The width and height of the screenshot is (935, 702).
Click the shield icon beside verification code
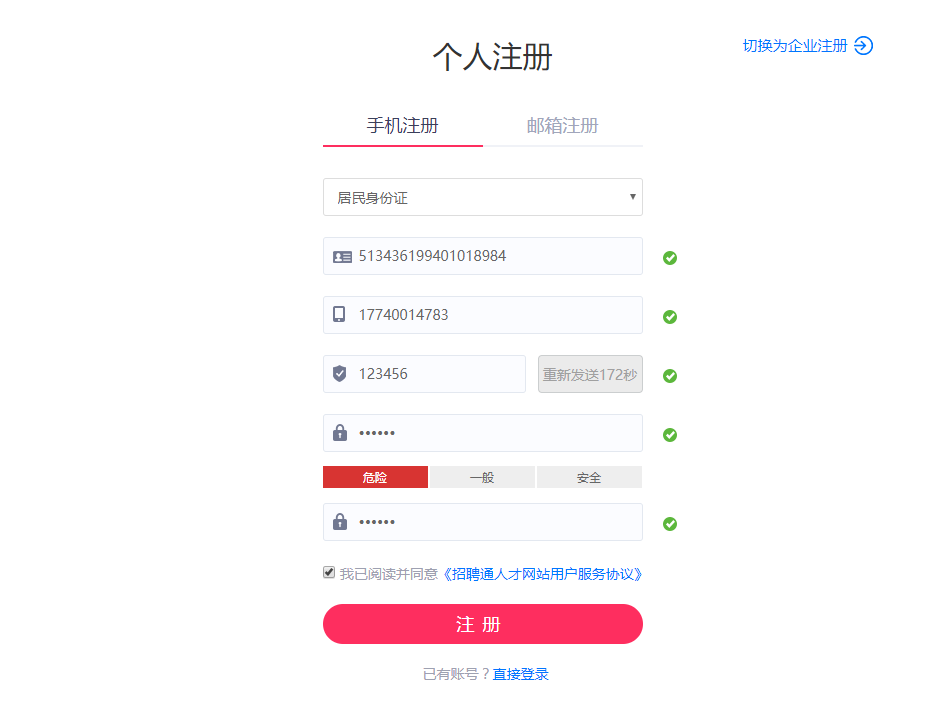coord(340,374)
